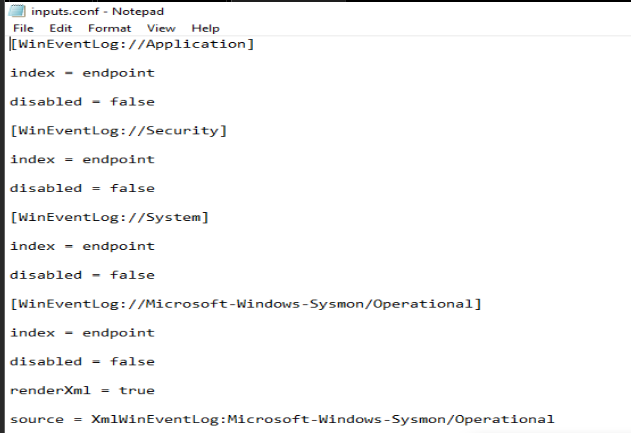
Task: Place cursor in the [WinEventLog://Security] line
Action: tap(119, 131)
